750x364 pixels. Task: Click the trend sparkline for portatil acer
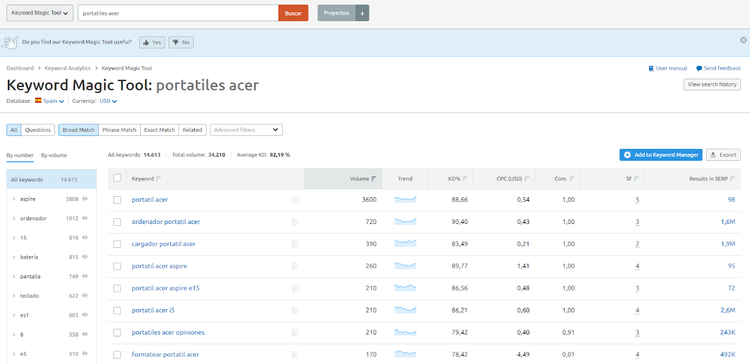[x=405, y=199]
